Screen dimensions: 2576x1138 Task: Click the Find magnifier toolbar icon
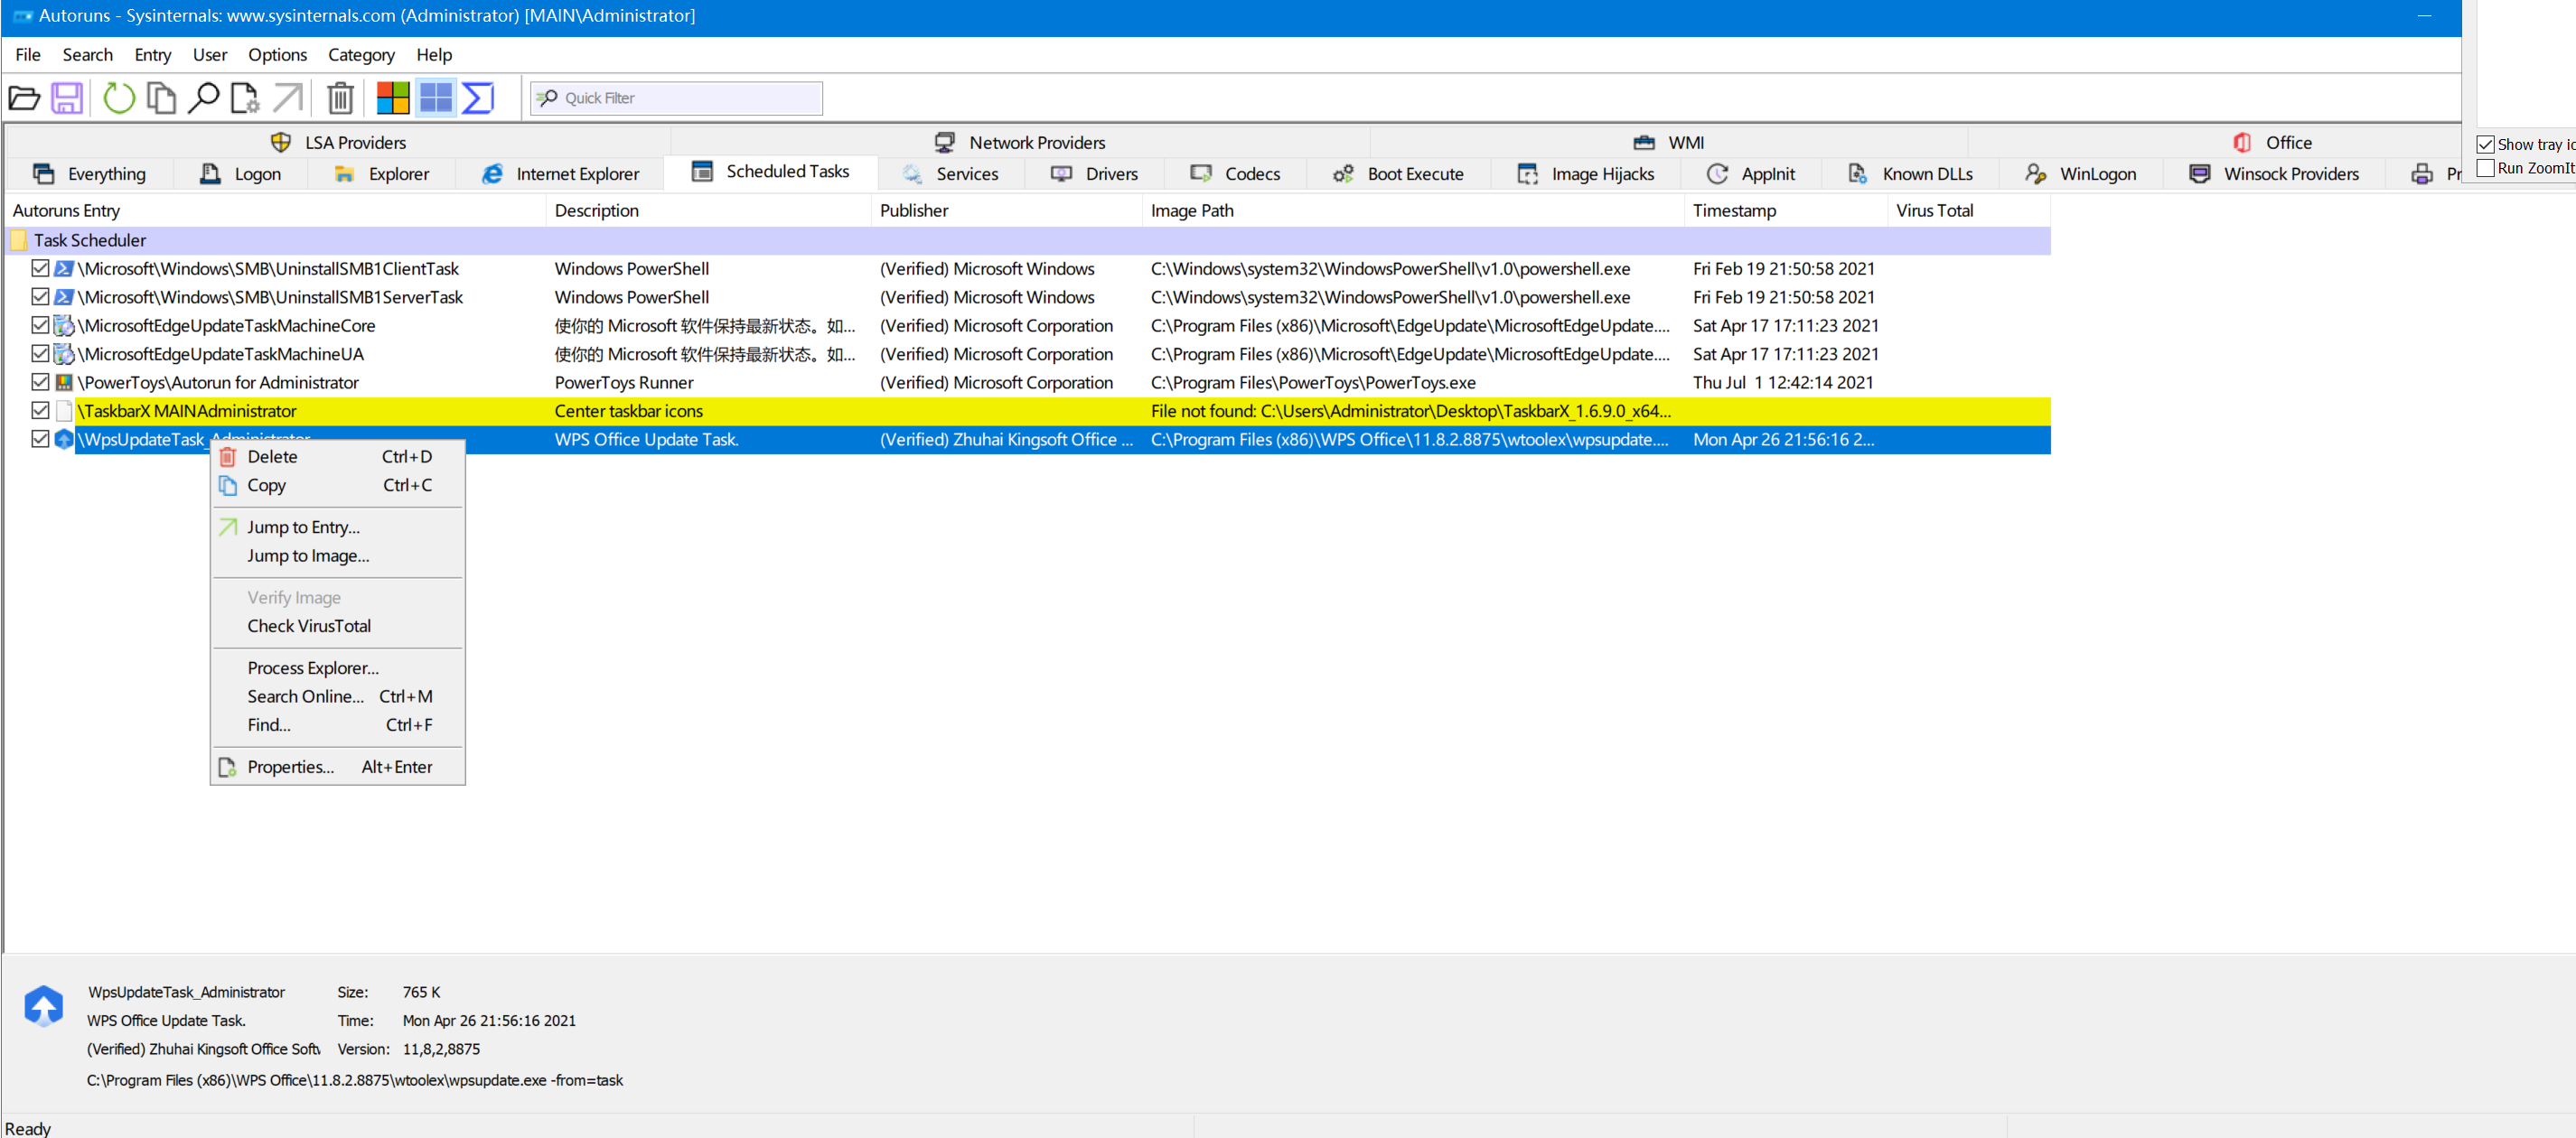point(204,98)
